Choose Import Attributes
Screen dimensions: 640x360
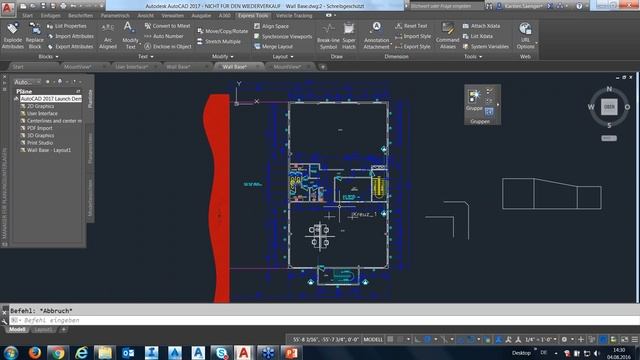(70, 36)
